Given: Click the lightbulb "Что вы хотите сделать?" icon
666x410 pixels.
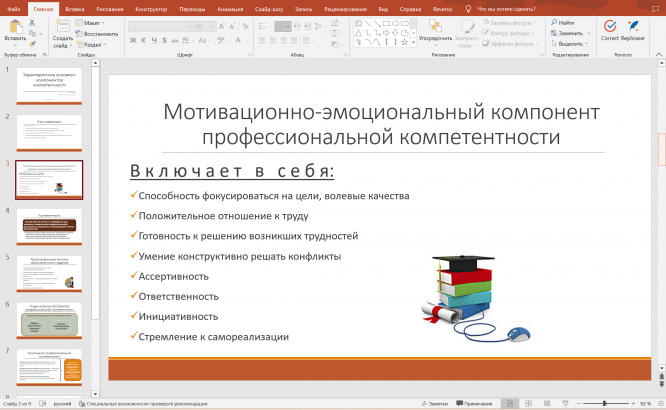Looking at the screenshot, I should tap(469, 8).
